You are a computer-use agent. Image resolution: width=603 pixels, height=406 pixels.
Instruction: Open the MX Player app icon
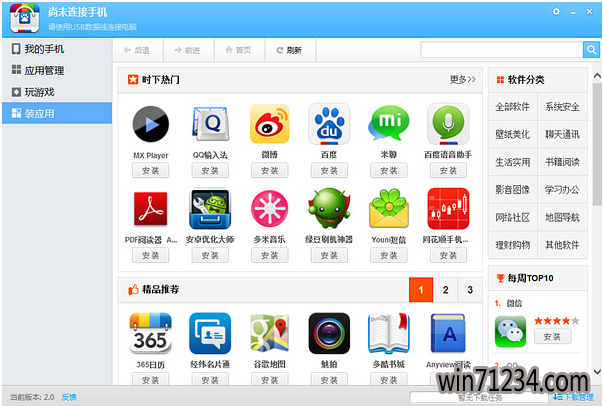[150, 124]
